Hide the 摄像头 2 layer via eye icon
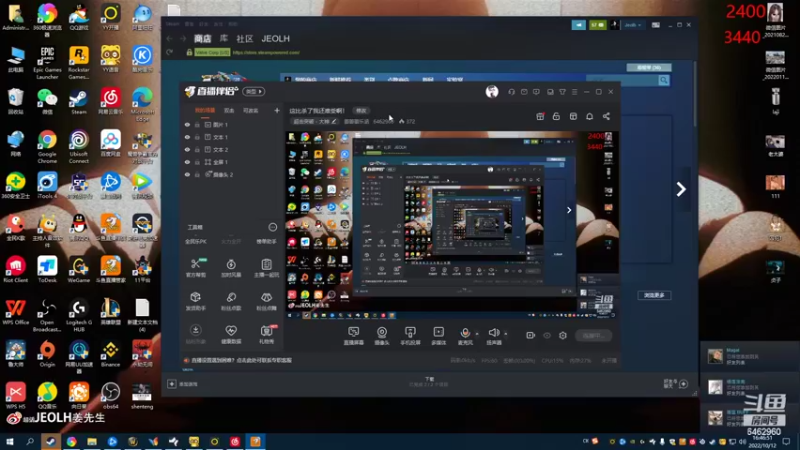 point(187,174)
